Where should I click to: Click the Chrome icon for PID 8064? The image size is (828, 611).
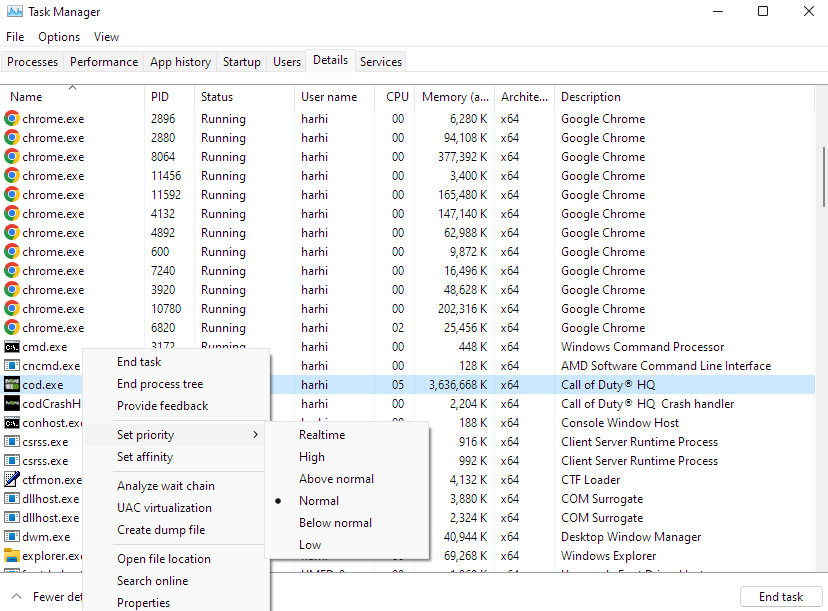click(x=12, y=157)
